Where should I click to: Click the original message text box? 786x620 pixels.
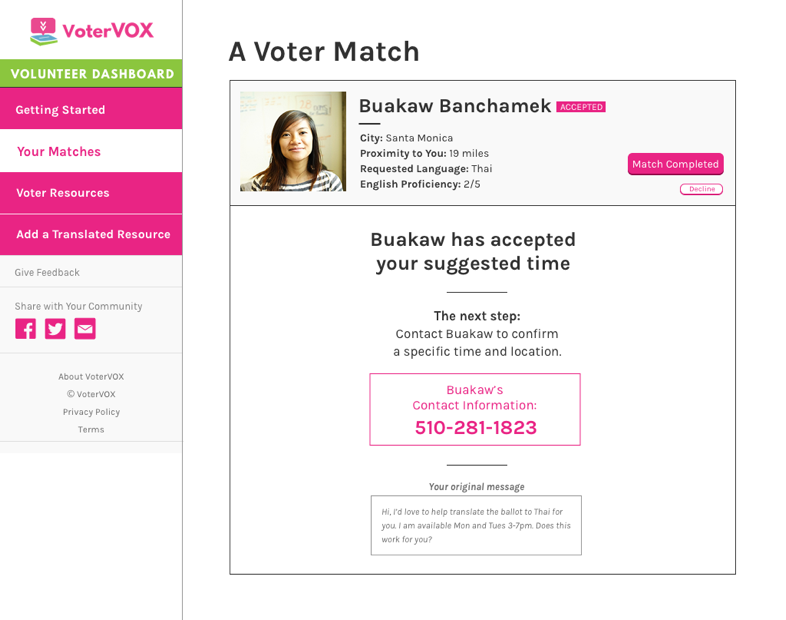(476, 525)
